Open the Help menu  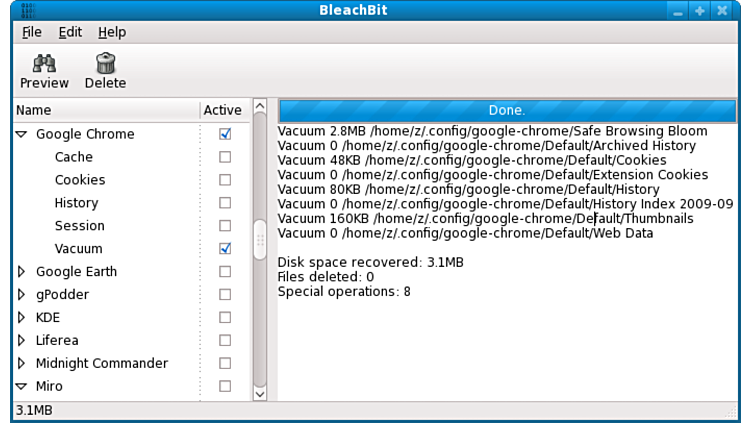click(x=112, y=32)
